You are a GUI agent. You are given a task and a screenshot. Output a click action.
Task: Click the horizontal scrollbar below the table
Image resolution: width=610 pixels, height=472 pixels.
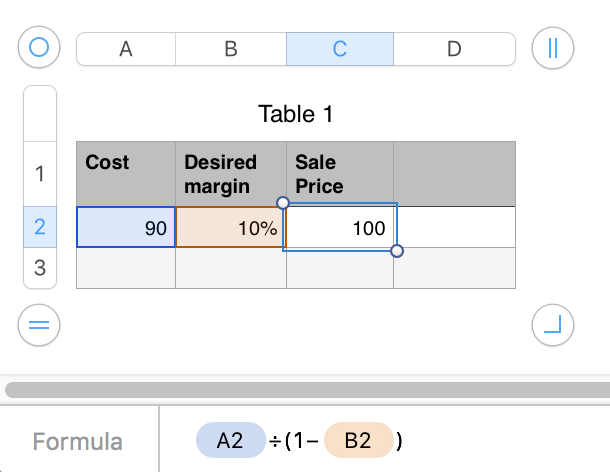pos(305,390)
